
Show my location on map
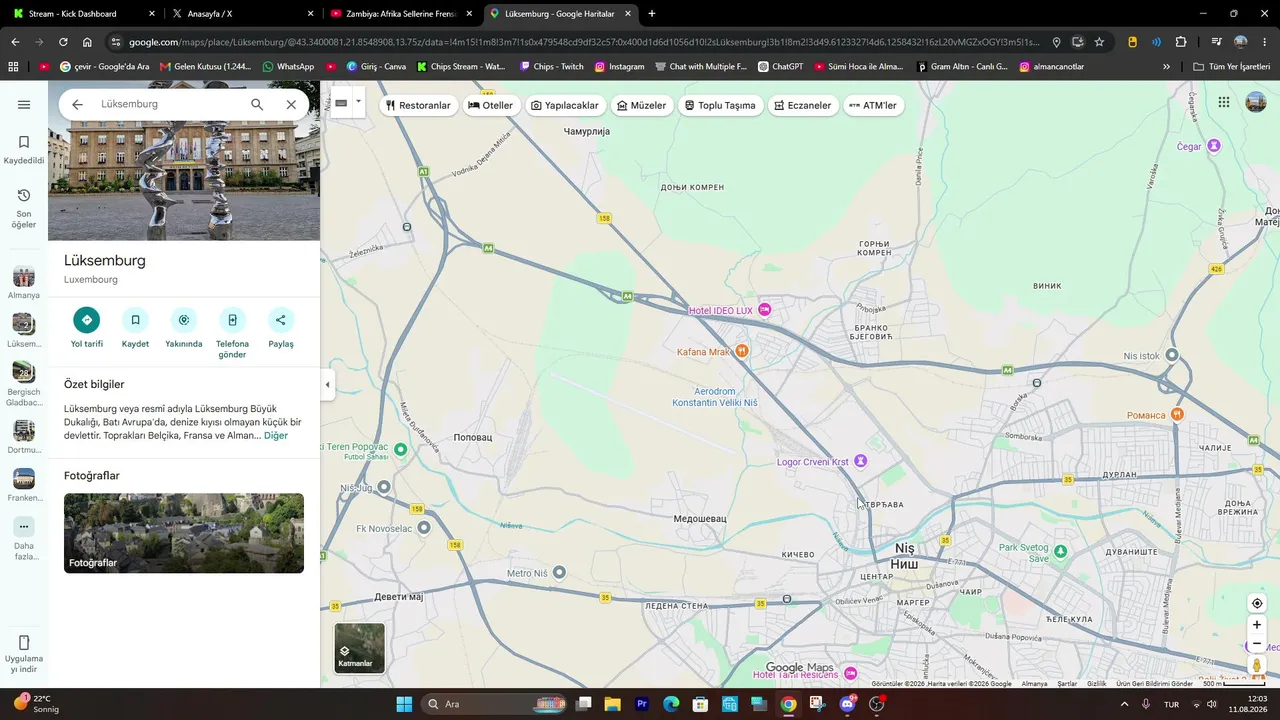(1257, 603)
